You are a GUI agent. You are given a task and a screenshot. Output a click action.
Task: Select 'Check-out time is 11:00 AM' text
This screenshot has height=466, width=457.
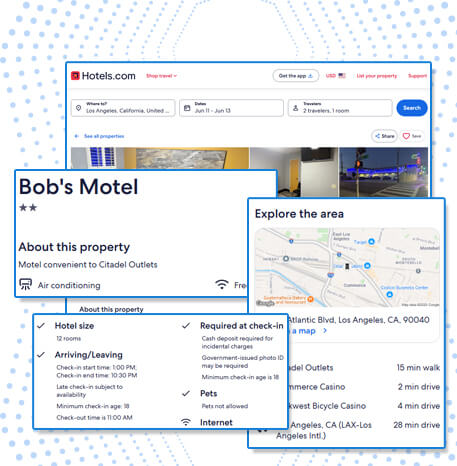point(94,417)
